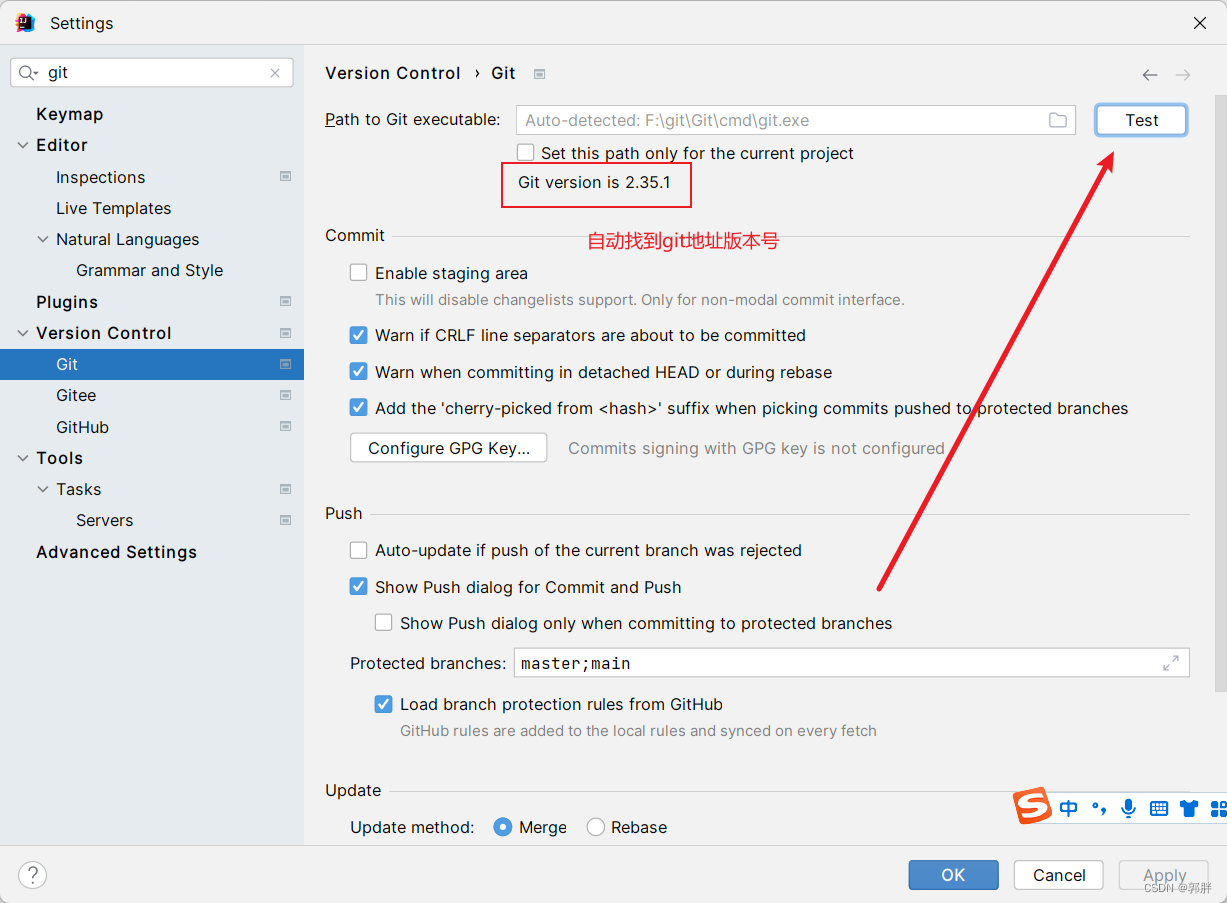
Task: Enable Show Push dialog only for protected branches
Action: coord(384,623)
